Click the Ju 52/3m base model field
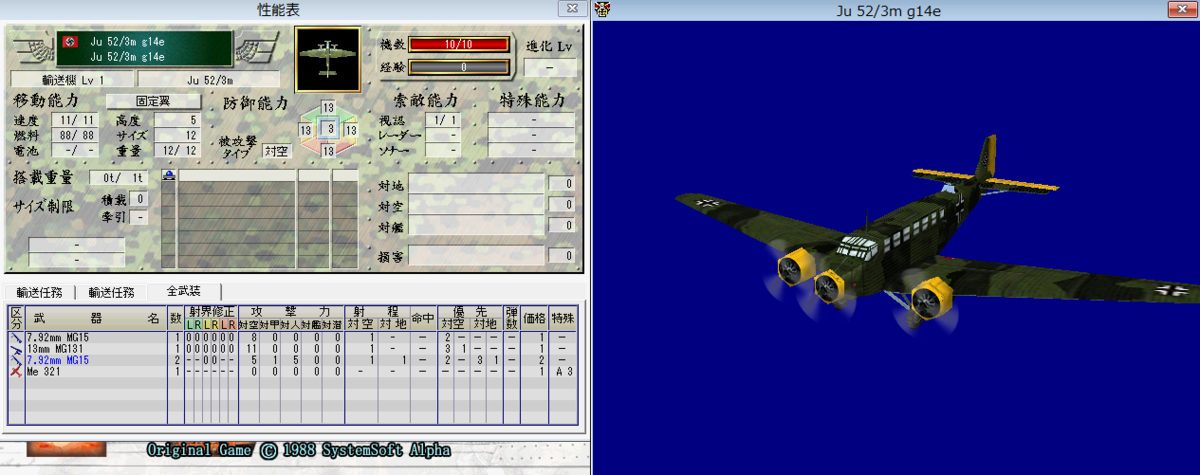This screenshot has height=475, width=1200. click(x=211, y=79)
